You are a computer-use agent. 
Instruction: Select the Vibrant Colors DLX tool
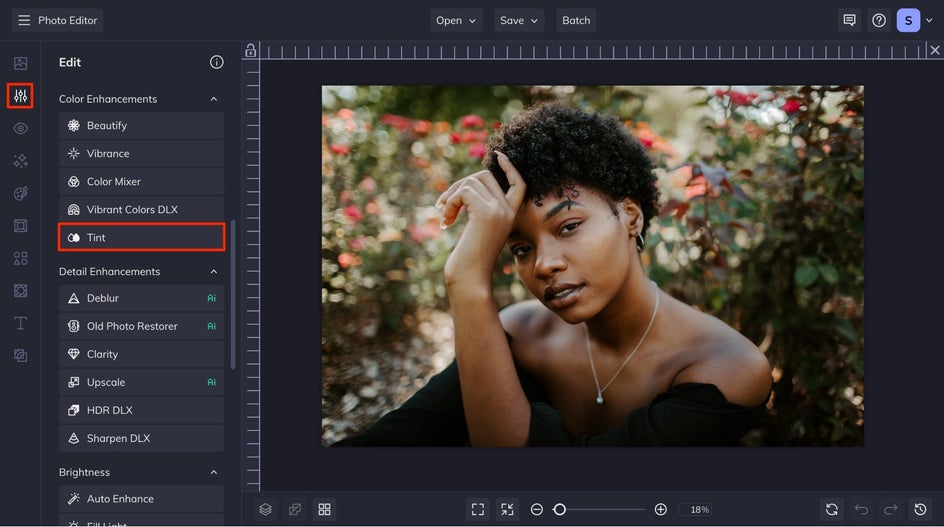[141, 210]
